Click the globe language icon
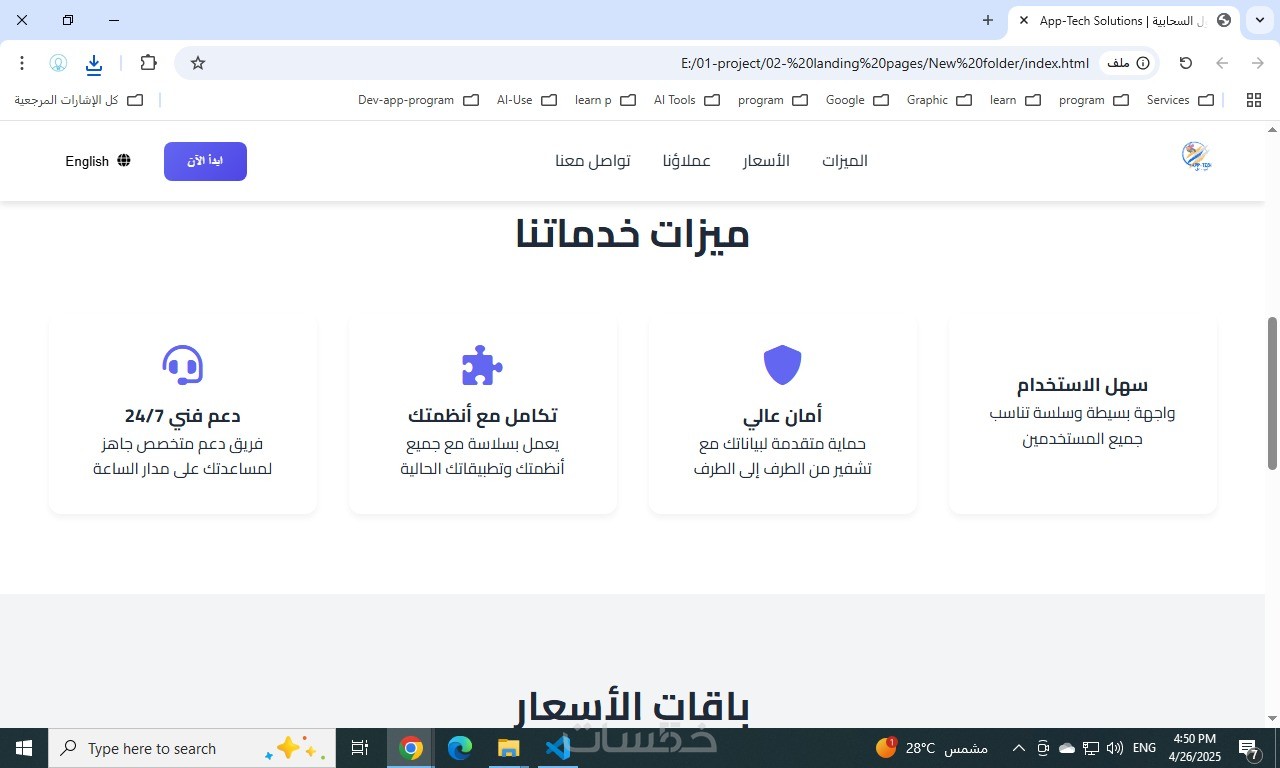The image size is (1280, 768). [124, 161]
